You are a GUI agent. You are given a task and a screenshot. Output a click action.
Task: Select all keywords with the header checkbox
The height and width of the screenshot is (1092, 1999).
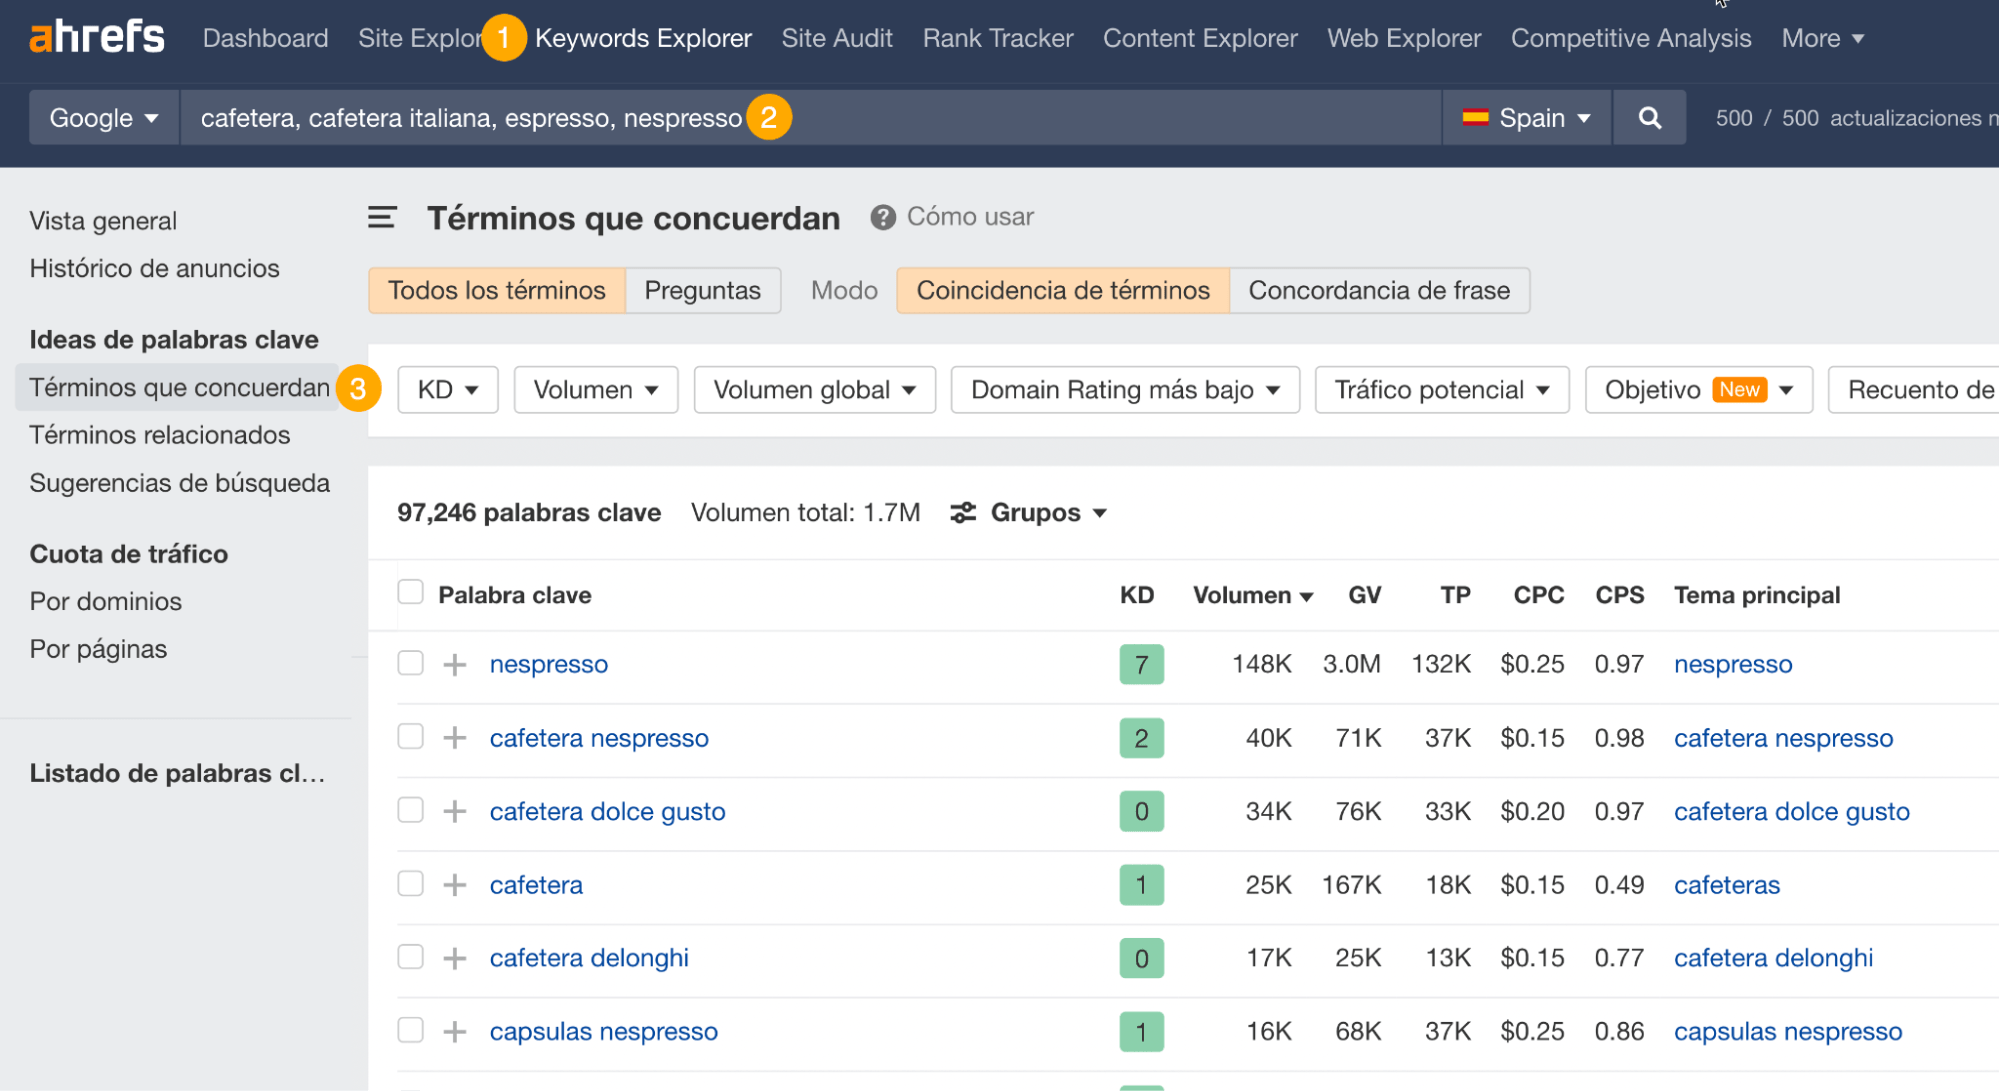410,591
